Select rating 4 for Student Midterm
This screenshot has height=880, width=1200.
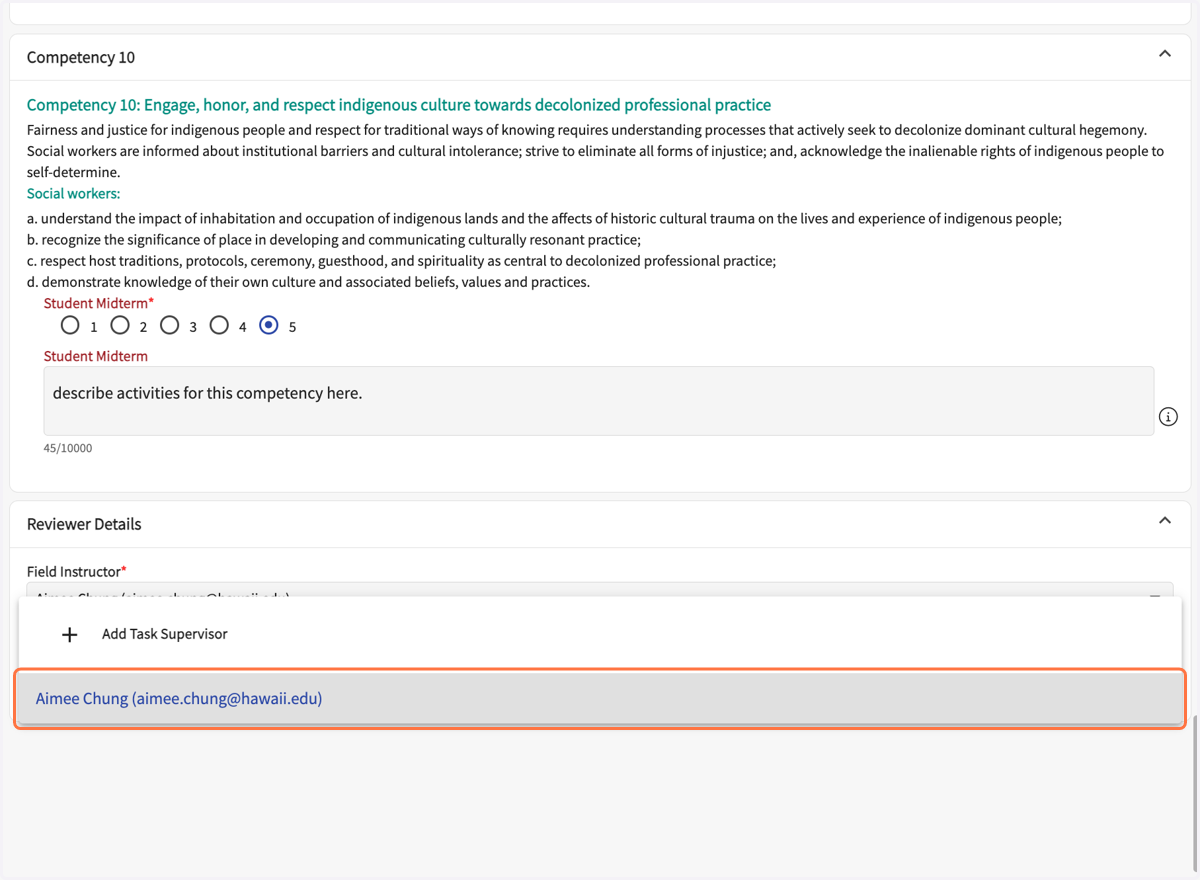click(219, 325)
